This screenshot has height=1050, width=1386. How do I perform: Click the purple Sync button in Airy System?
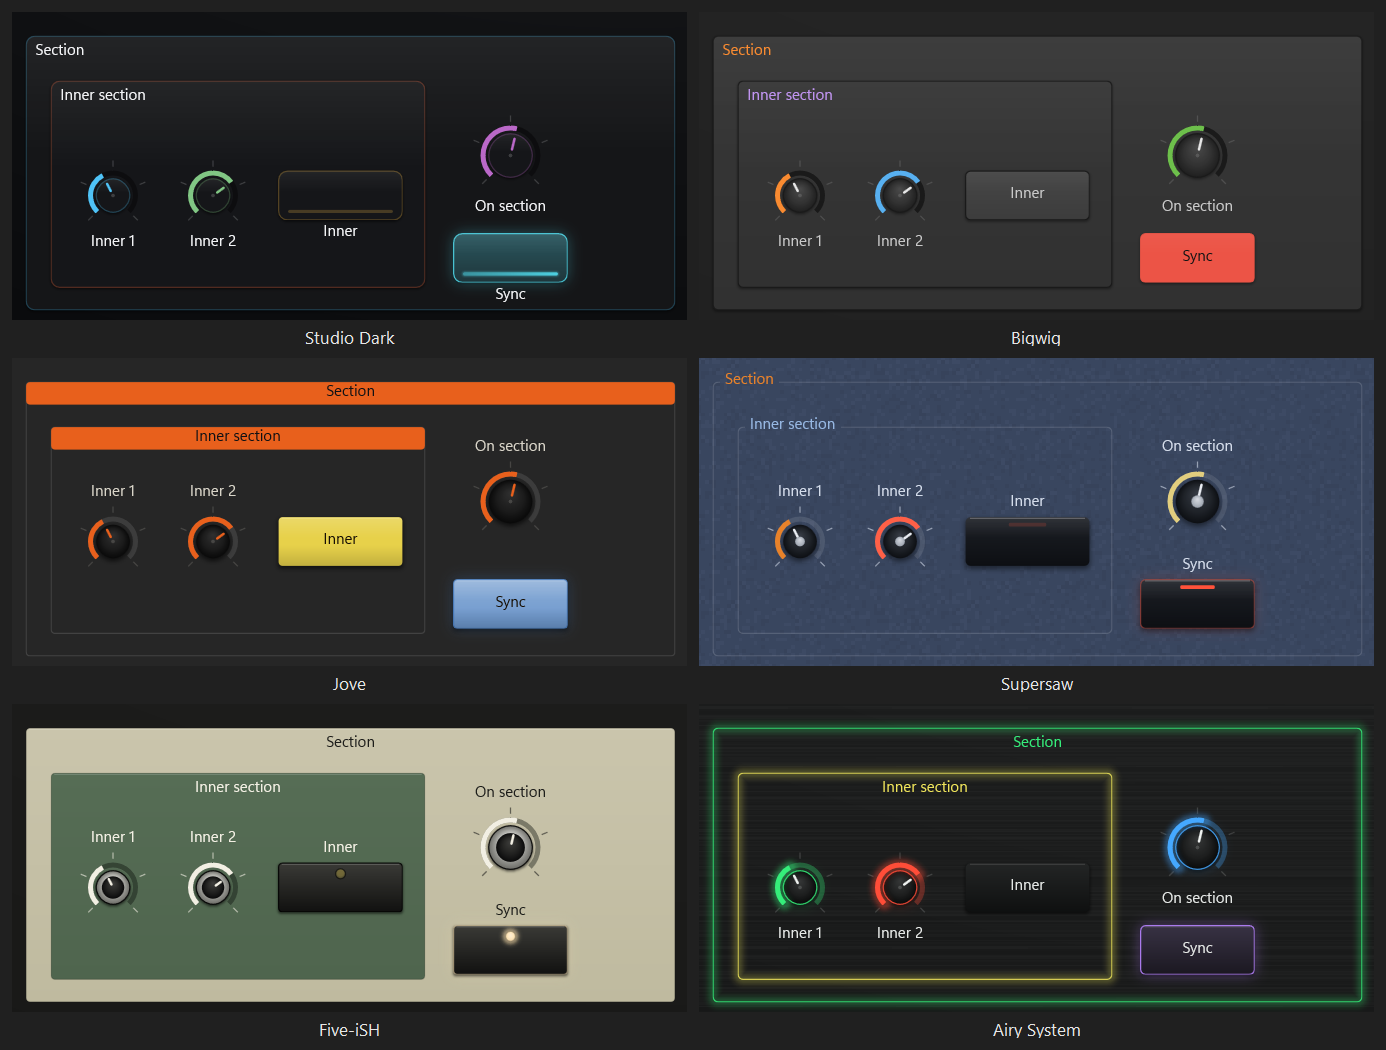(x=1197, y=950)
